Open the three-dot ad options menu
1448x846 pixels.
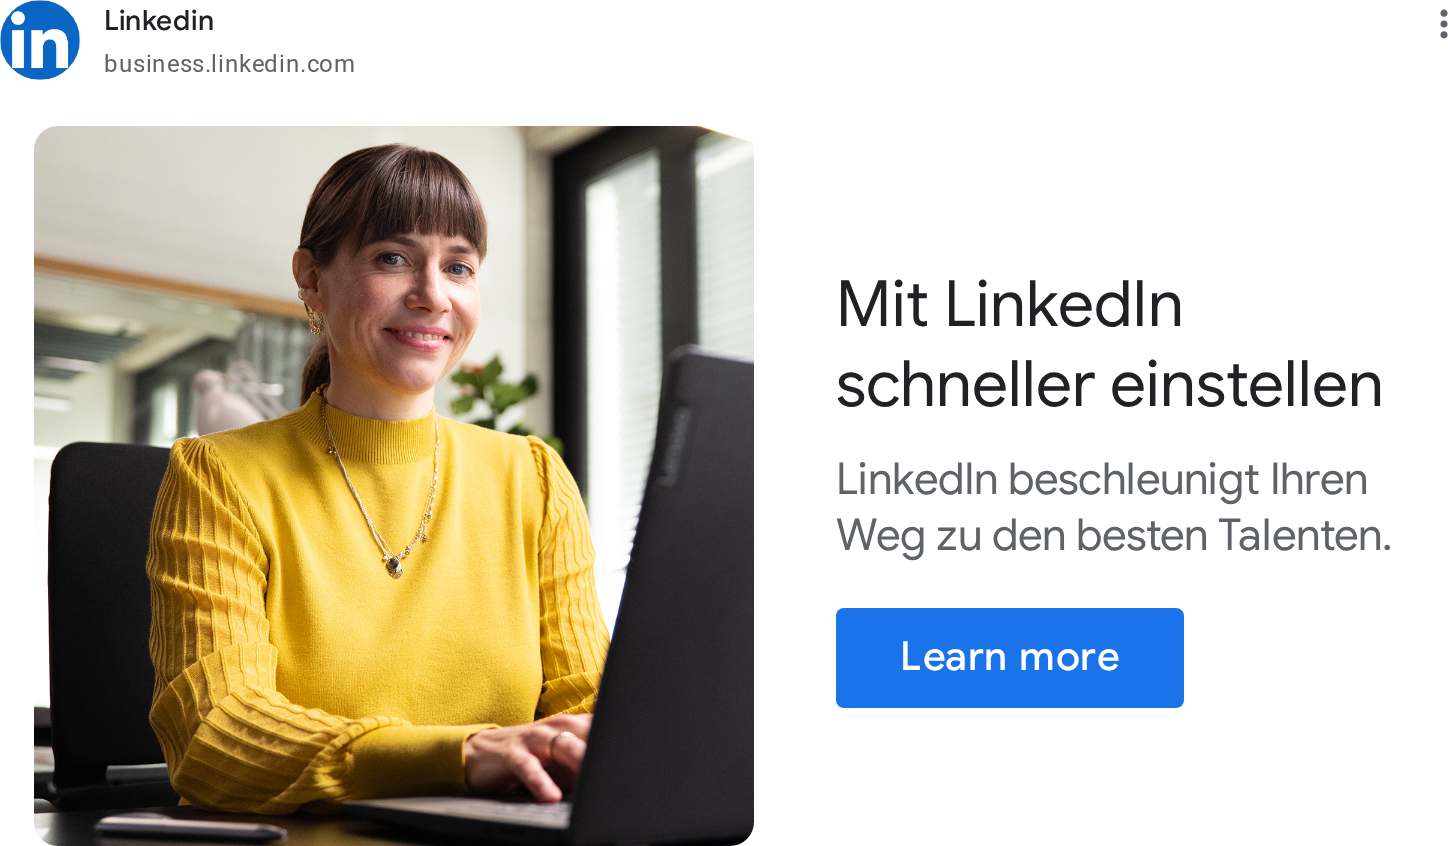tap(1443, 23)
